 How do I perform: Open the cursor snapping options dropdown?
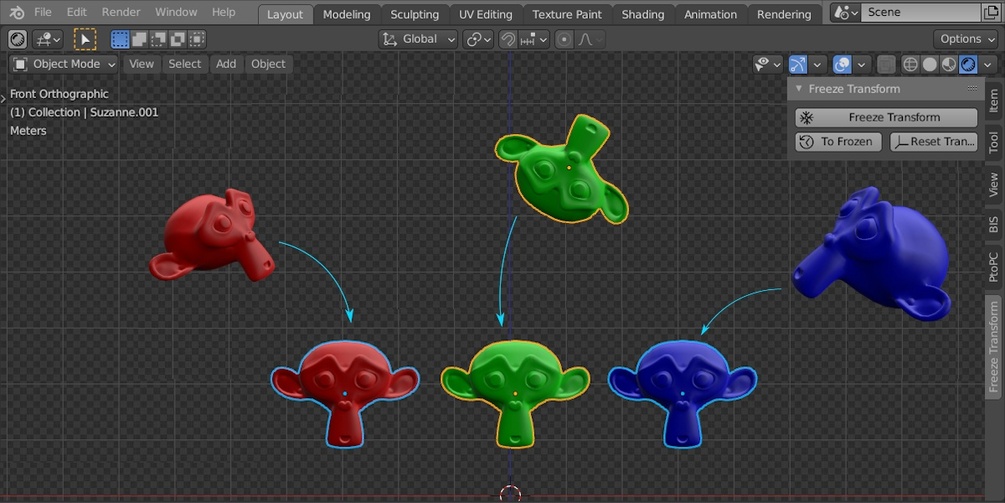(48, 39)
